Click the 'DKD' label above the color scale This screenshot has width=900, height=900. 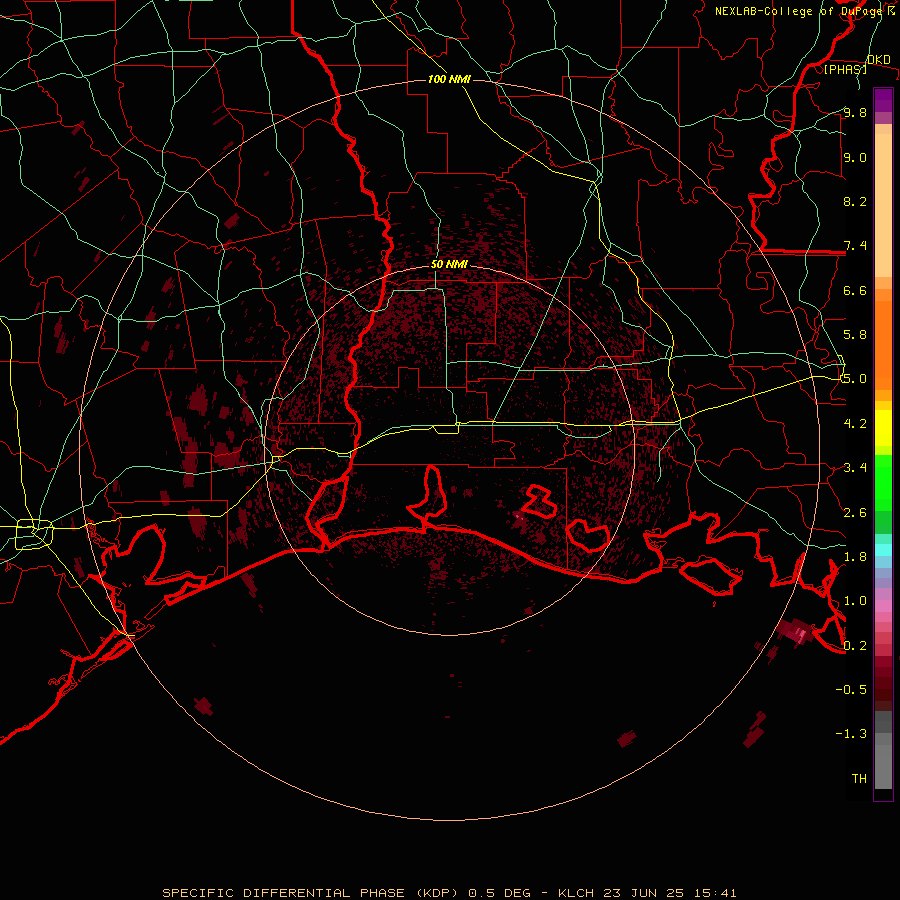879,59
